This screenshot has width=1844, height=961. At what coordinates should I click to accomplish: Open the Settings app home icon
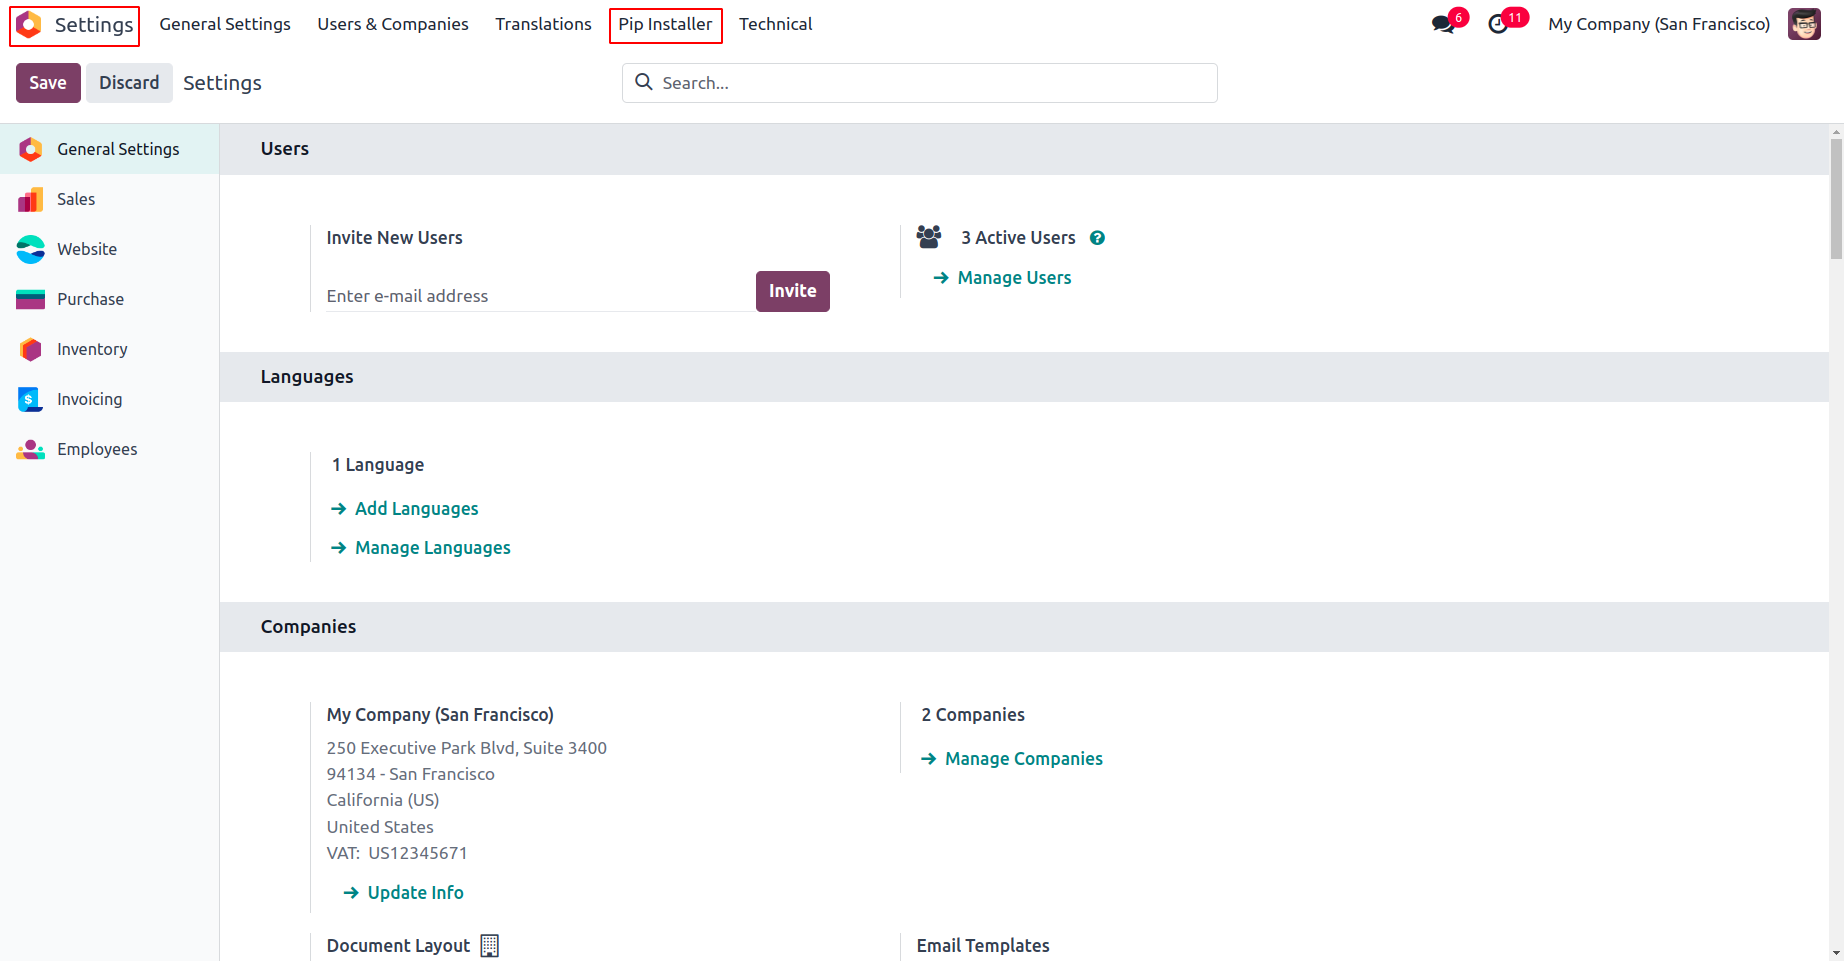(x=30, y=25)
